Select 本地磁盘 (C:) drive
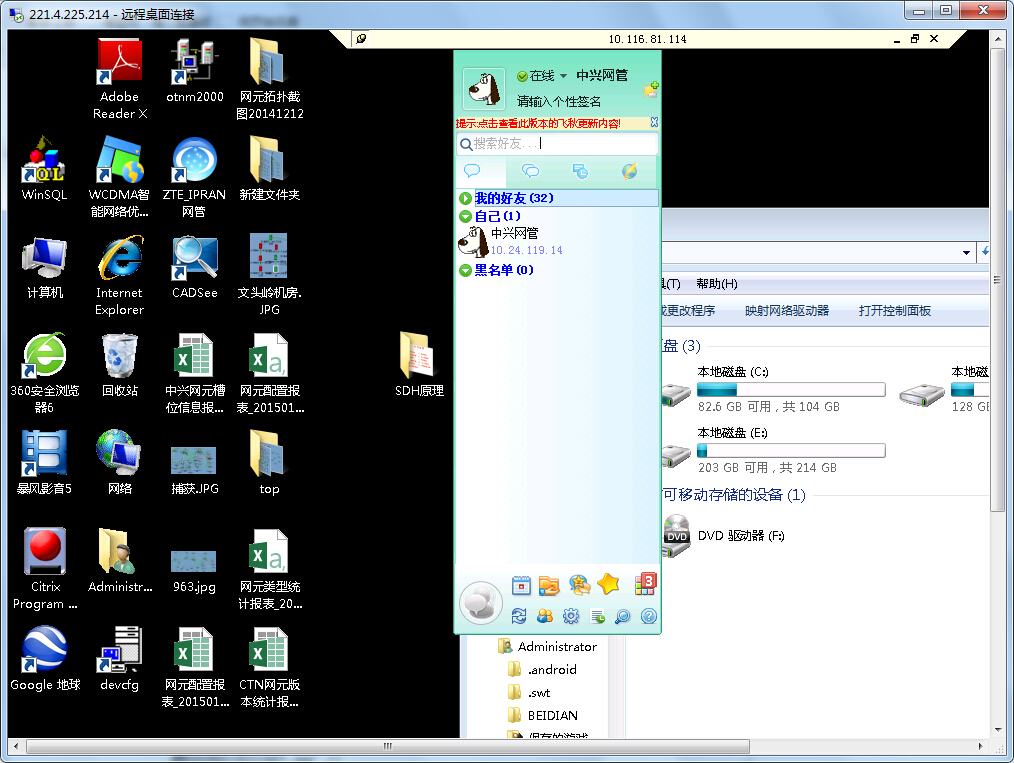1014x763 pixels. 774,389
